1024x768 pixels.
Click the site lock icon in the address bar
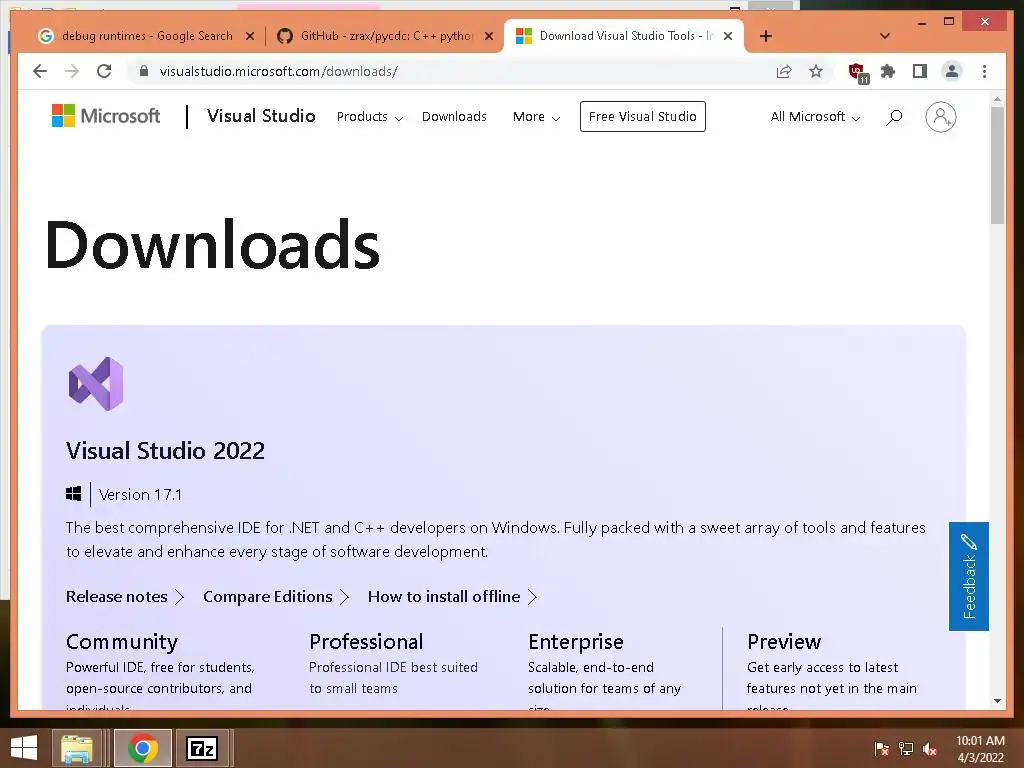point(144,71)
